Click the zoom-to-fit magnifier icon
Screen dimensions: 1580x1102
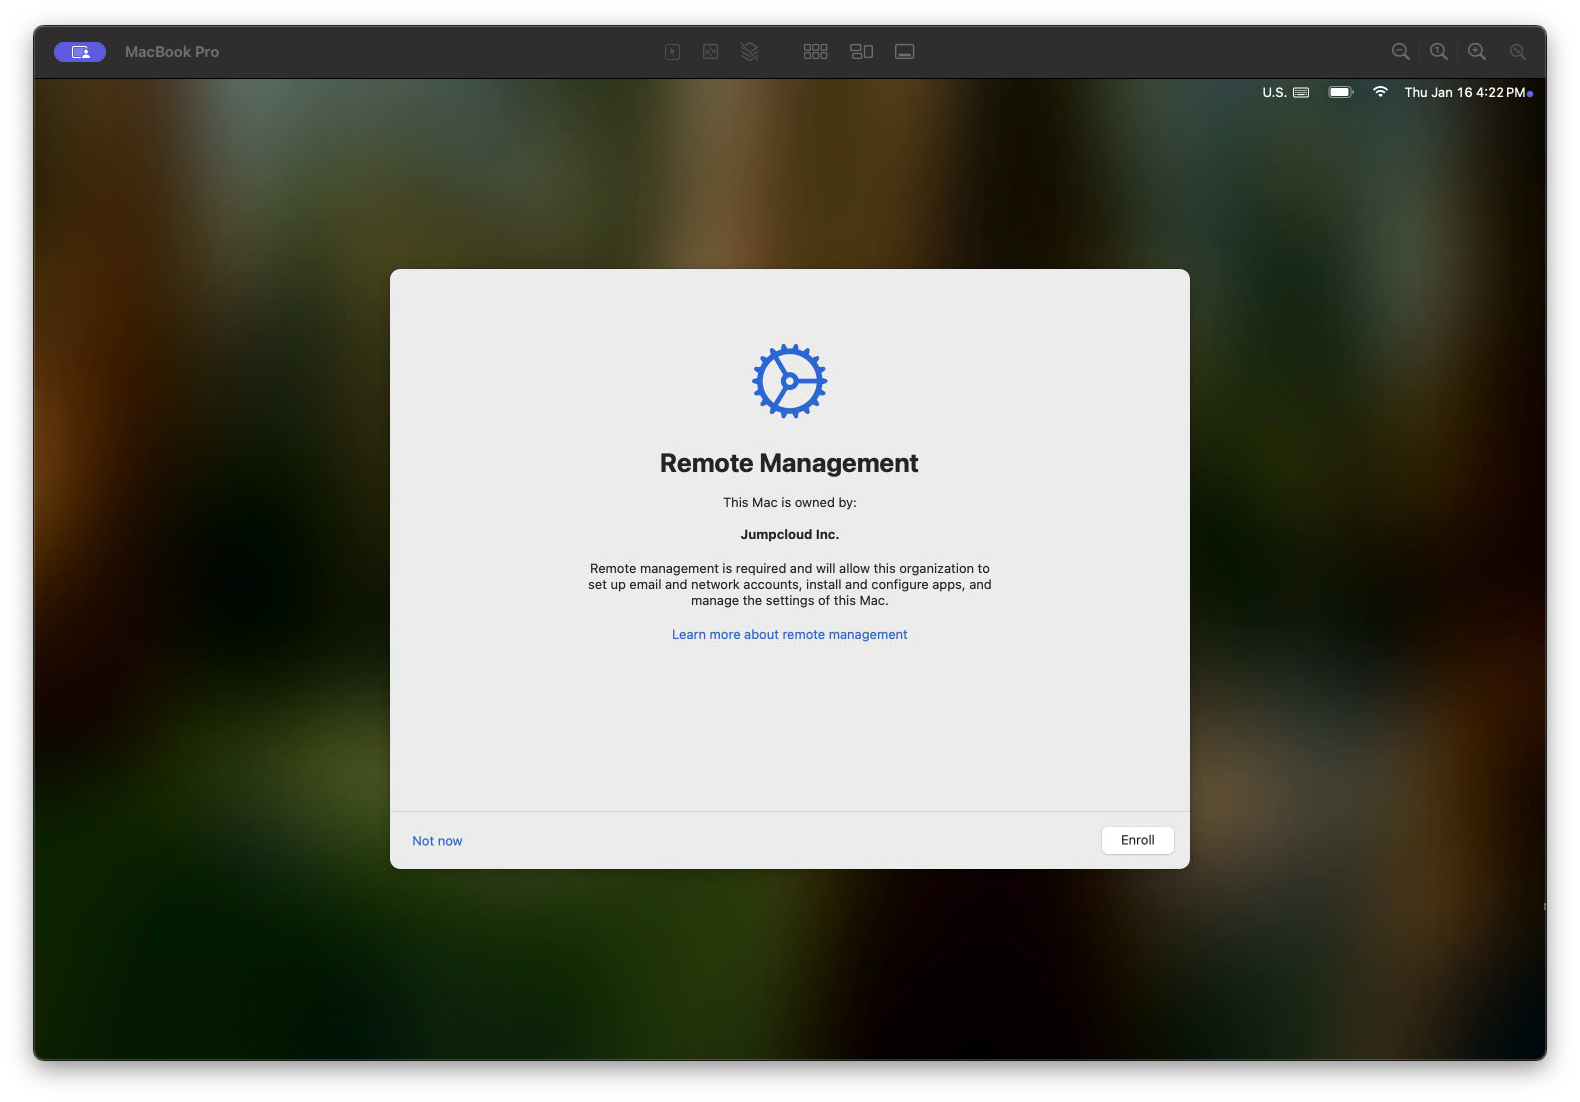[x=1517, y=52]
